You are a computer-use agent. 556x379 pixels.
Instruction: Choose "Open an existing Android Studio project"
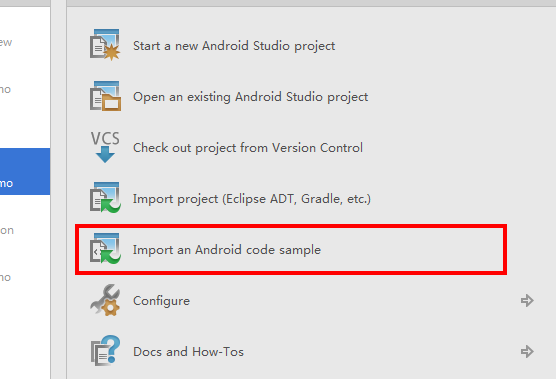tap(251, 97)
